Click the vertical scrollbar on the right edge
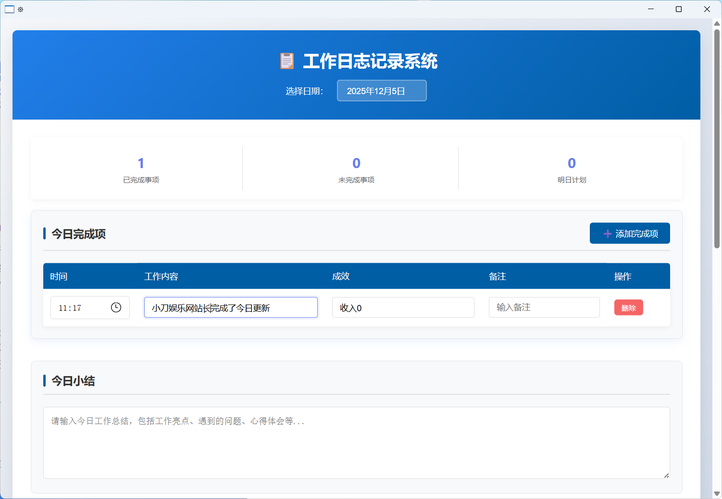 coord(716,140)
